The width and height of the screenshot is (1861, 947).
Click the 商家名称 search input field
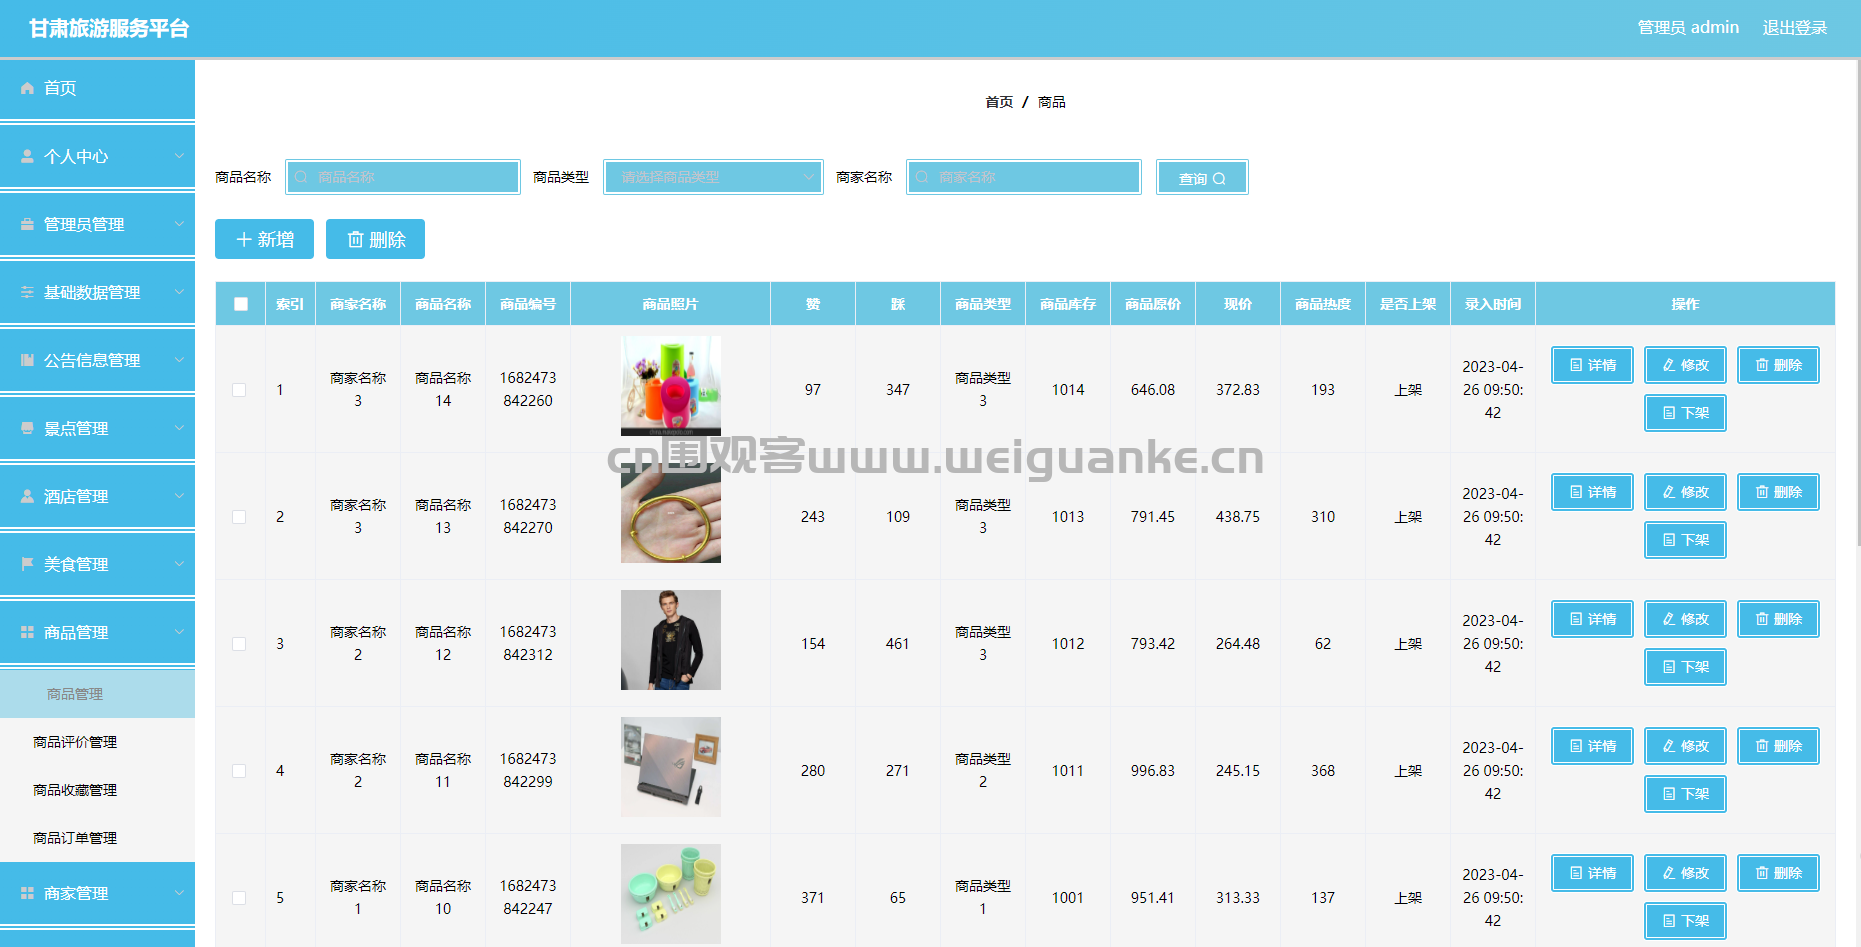tap(1024, 177)
